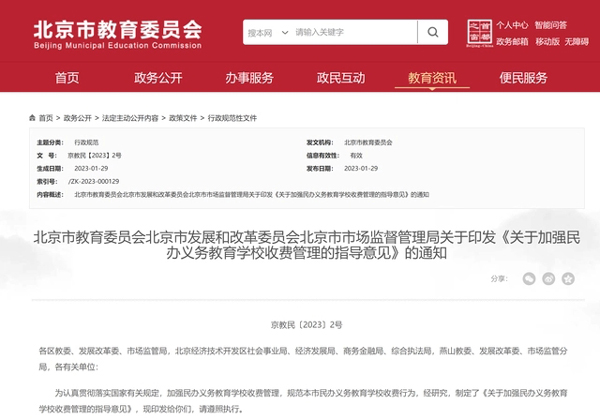This screenshot has width=600, height=419.
Task: Click the home icon in breadcrumb
Action: point(32,118)
